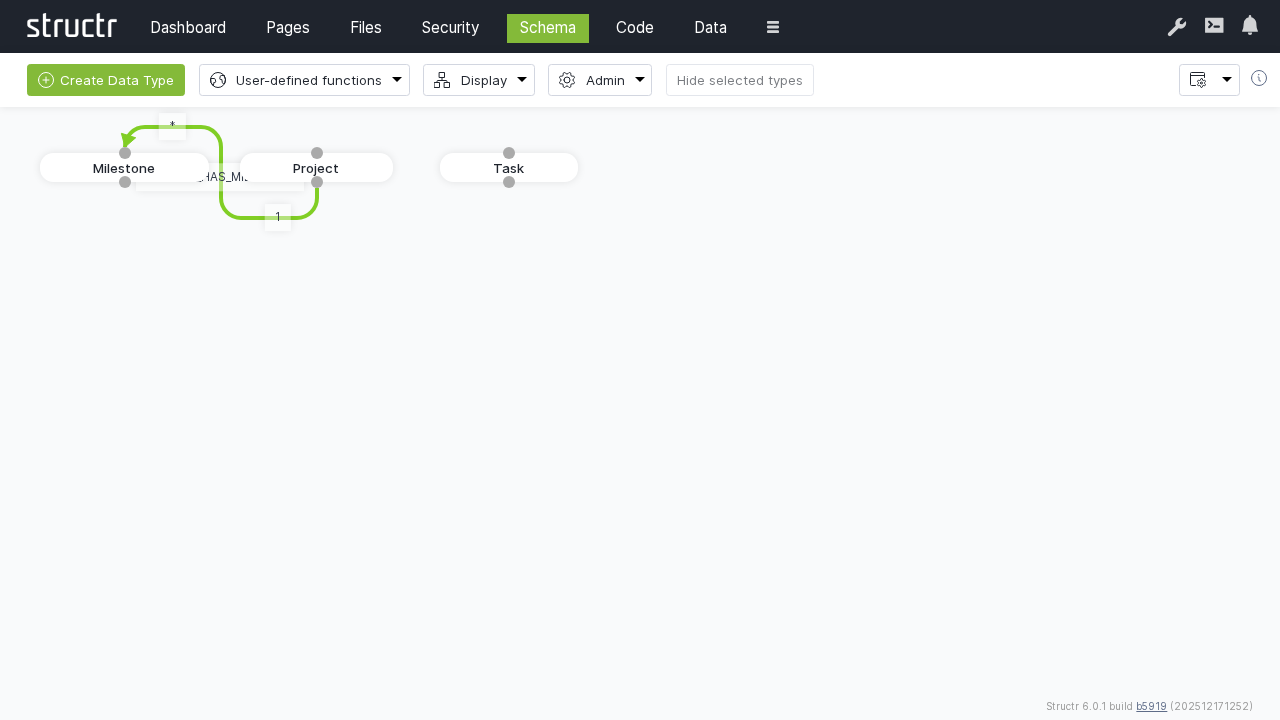This screenshot has height=720, width=1280.
Task: Open build b5919 link
Action: pyautogui.click(x=1151, y=706)
